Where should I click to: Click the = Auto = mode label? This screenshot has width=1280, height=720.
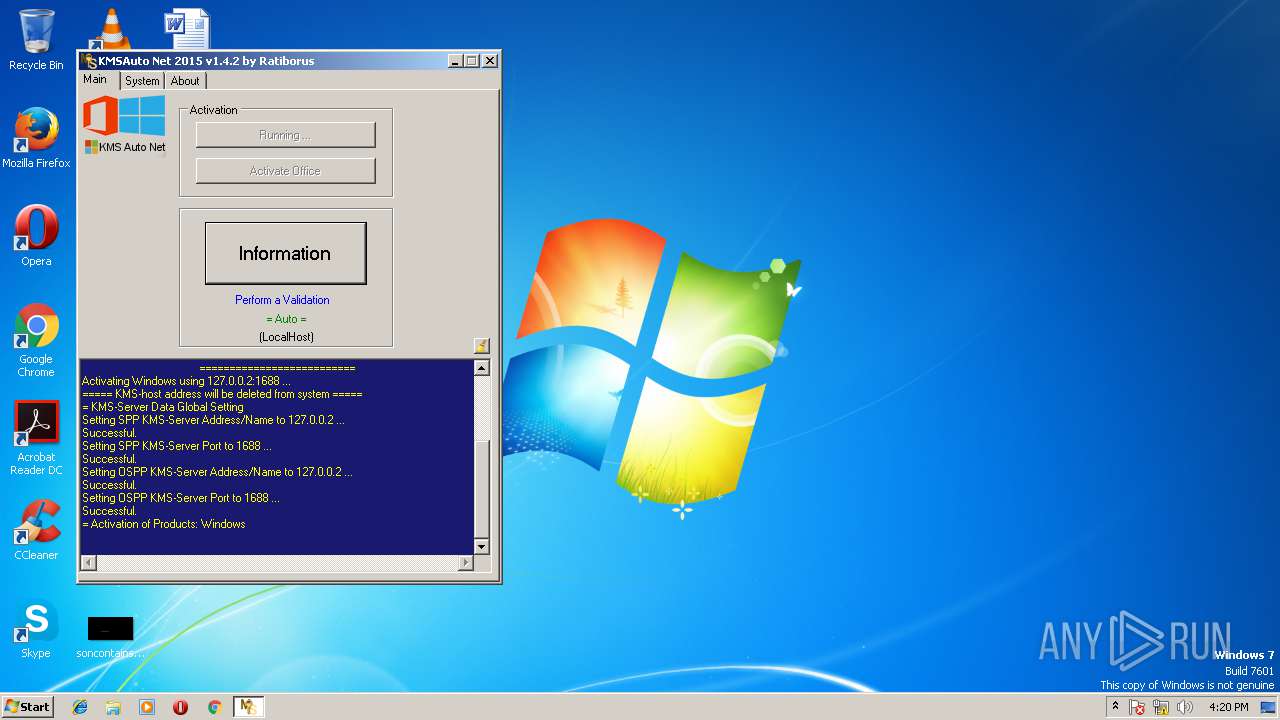286,319
